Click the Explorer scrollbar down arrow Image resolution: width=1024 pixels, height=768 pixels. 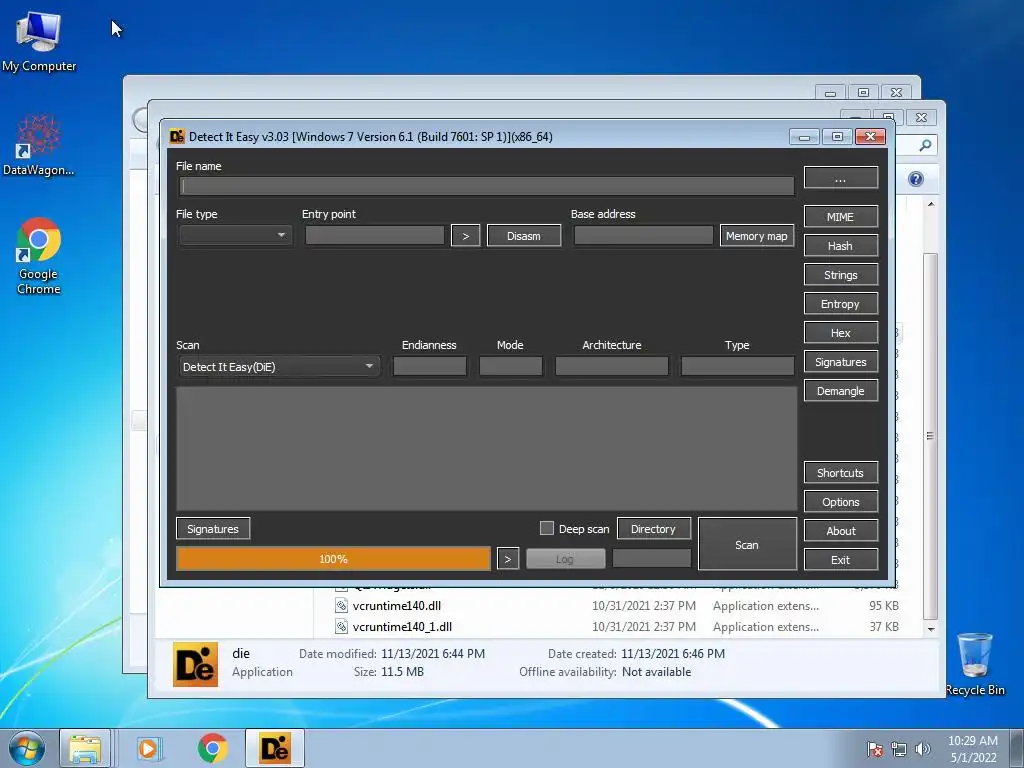point(931,629)
